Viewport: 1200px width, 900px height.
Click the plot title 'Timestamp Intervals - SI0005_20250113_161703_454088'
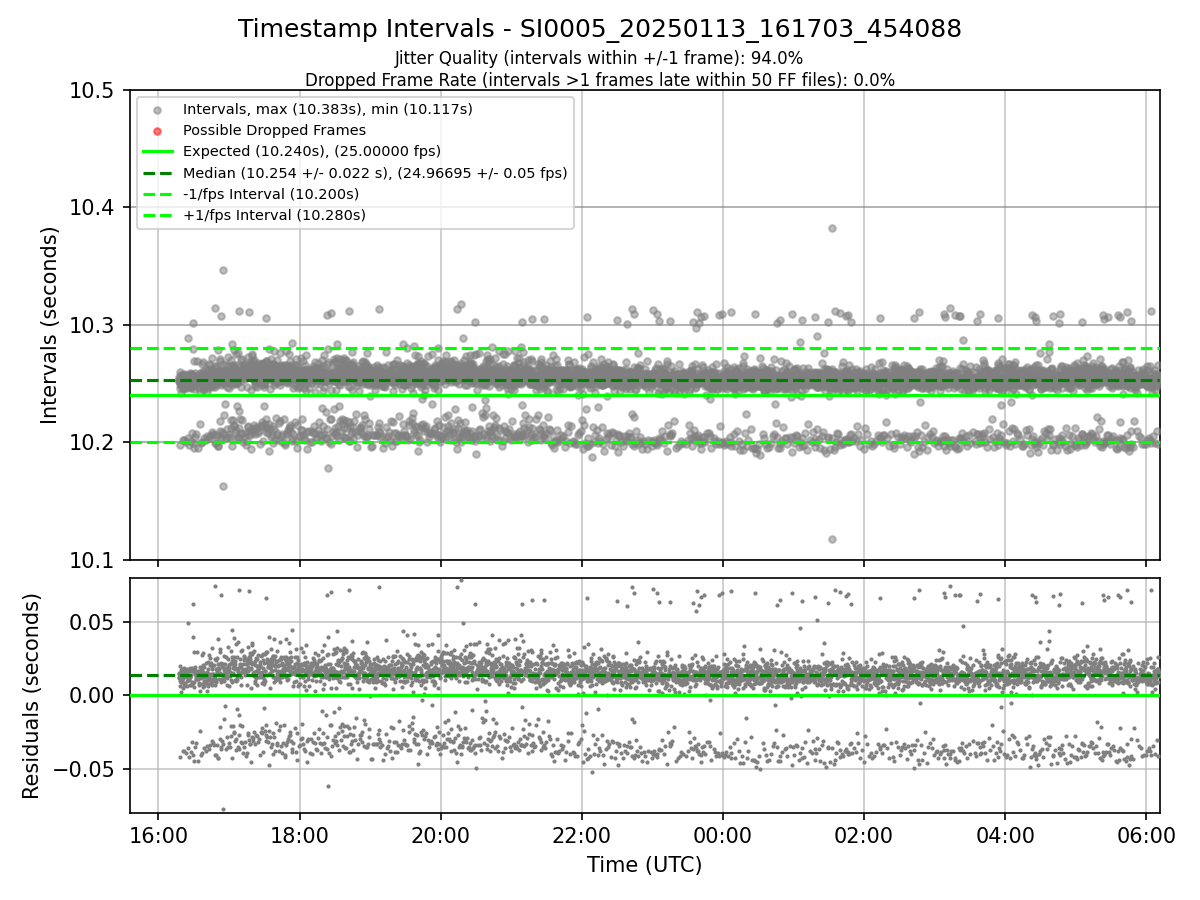(599, 29)
